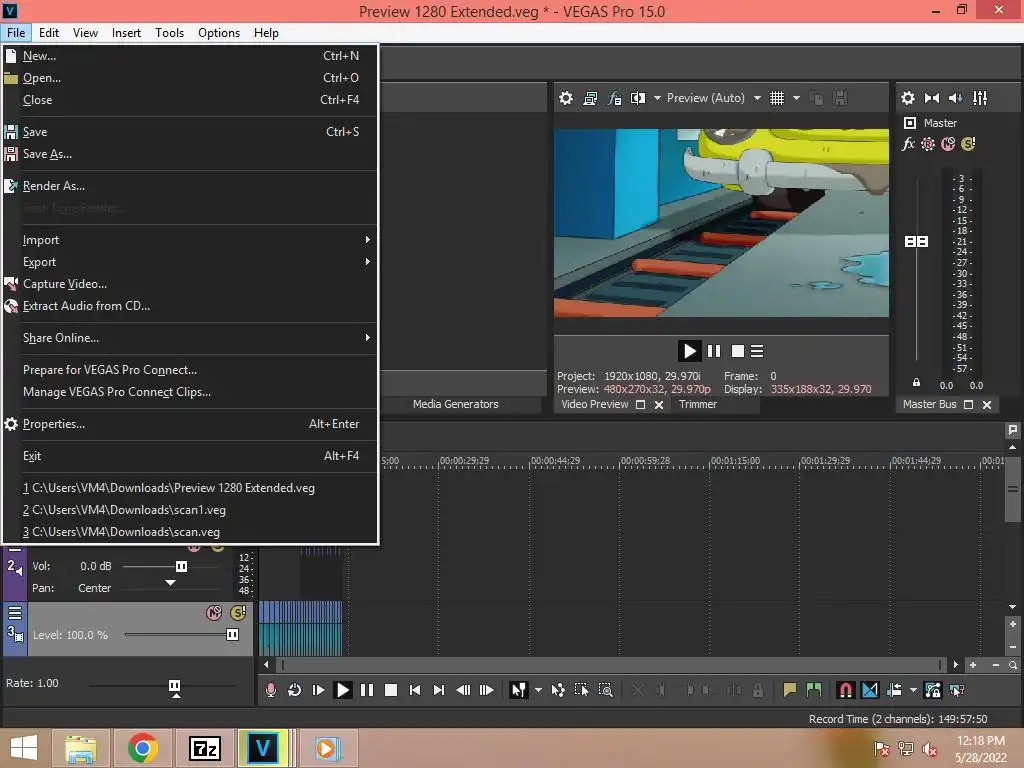Switch to Media Generators tab

456,404
